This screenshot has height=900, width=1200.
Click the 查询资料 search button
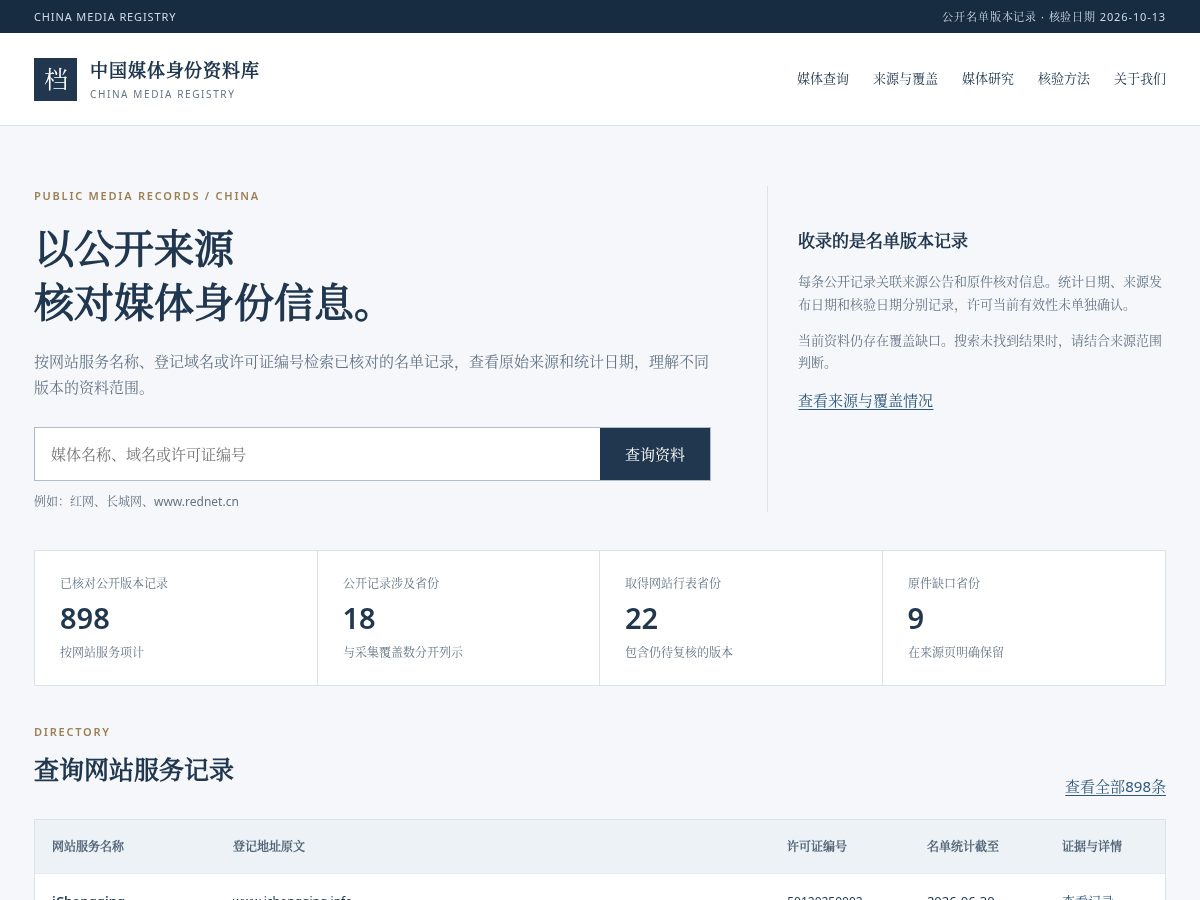655,454
